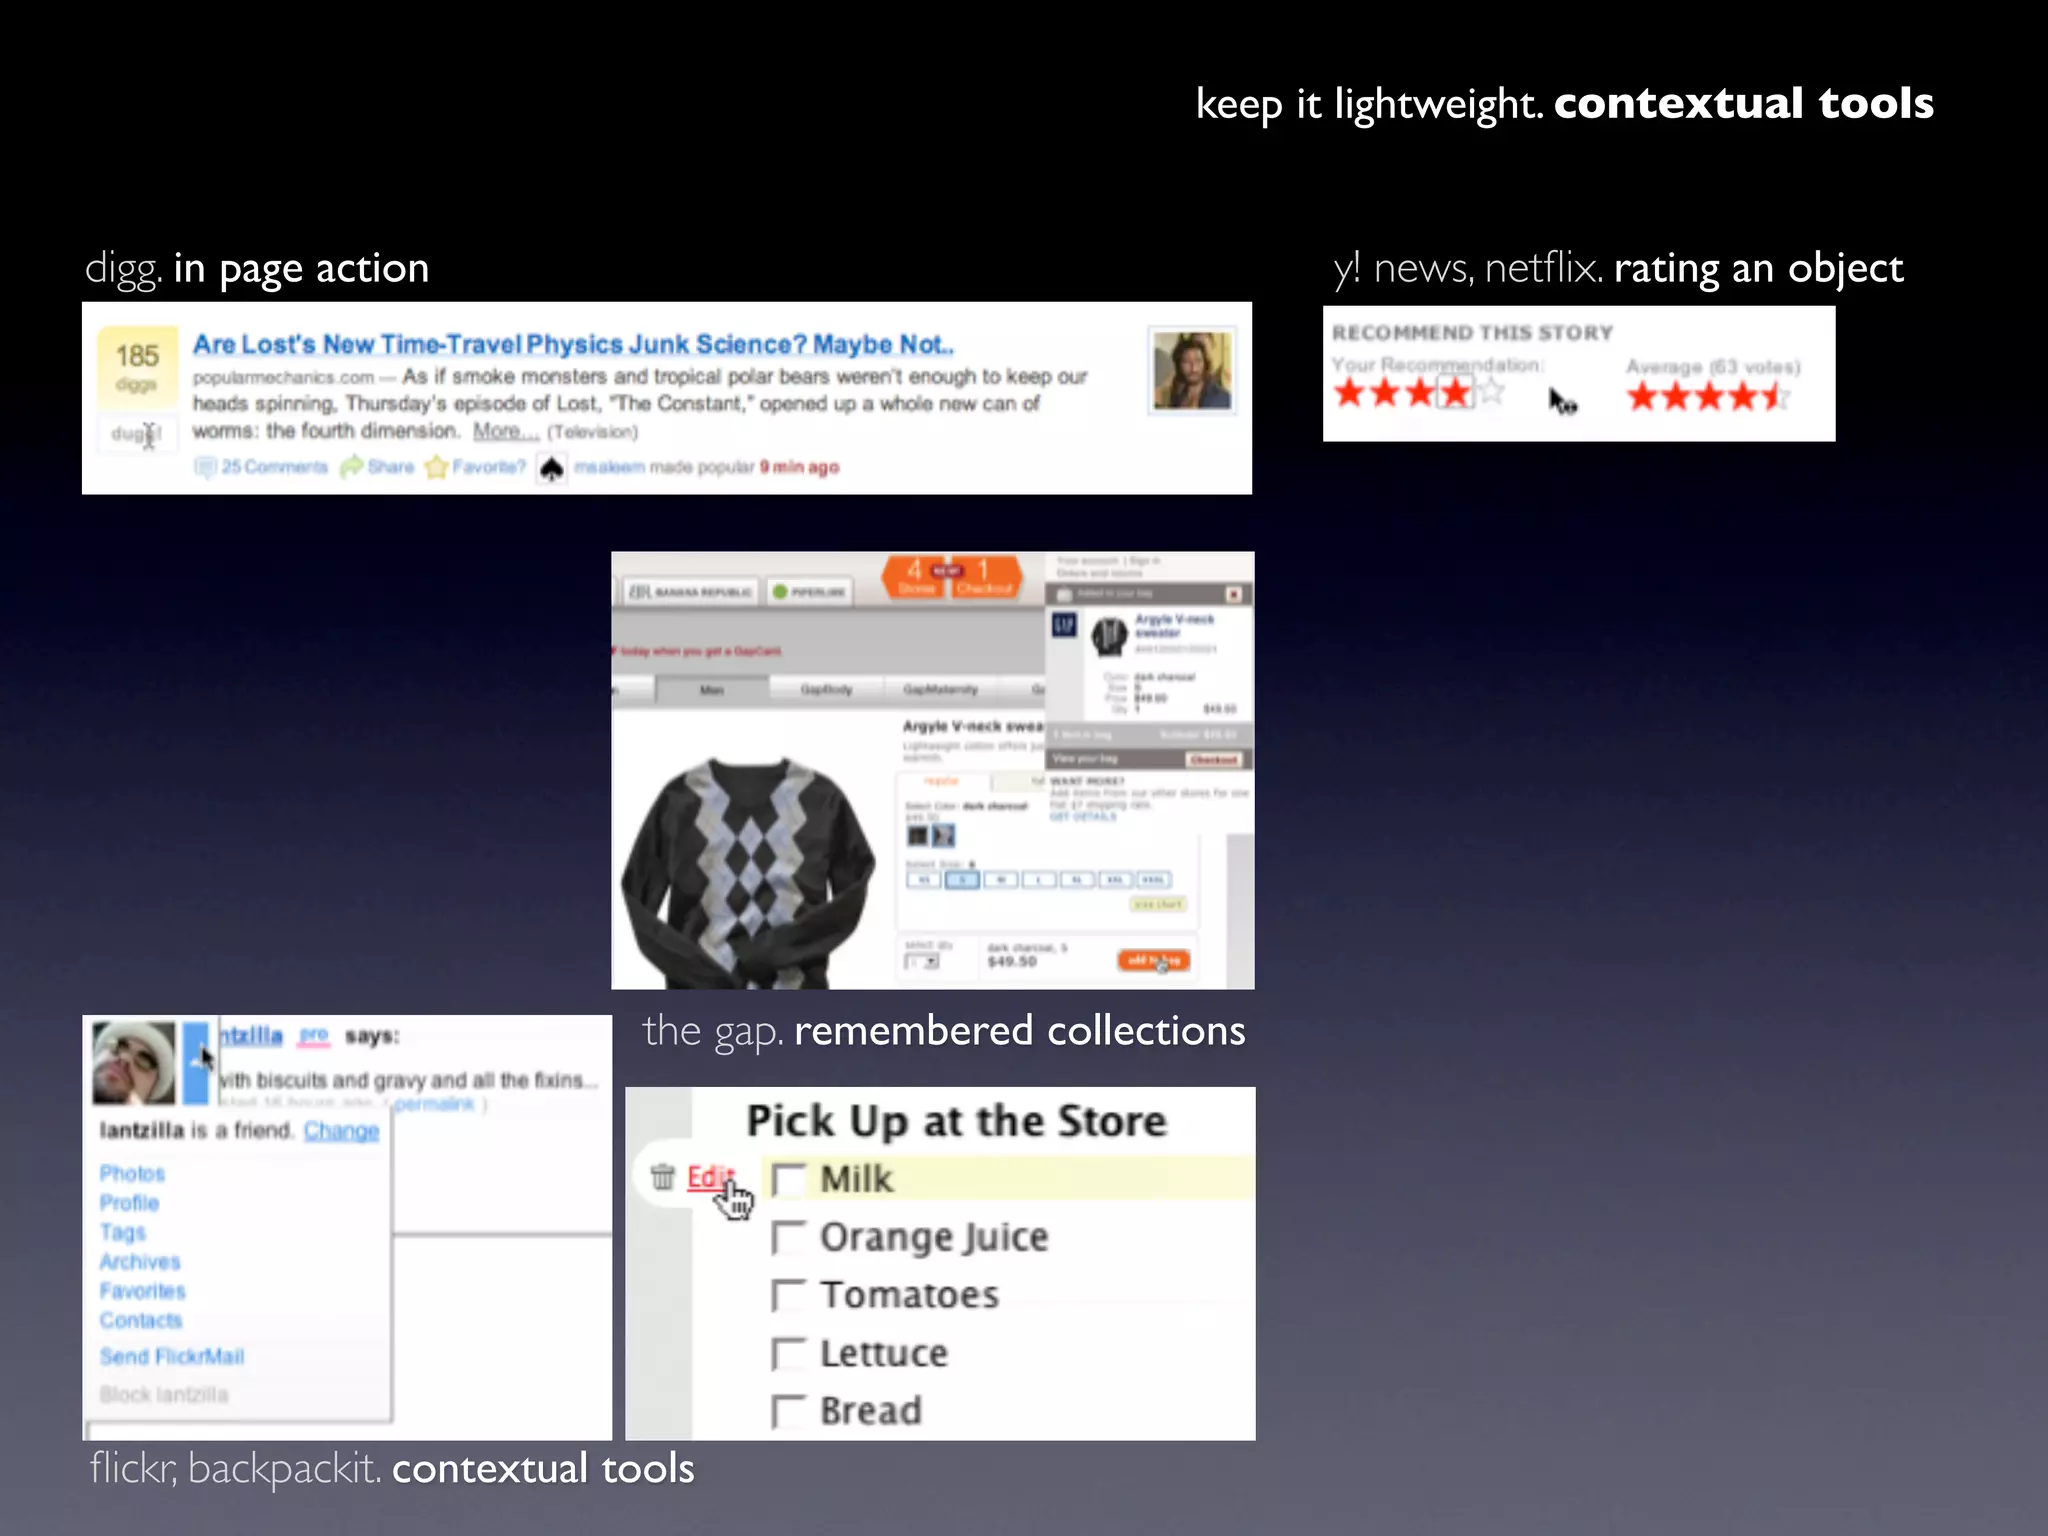Image resolution: width=2048 pixels, height=1536 pixels.
Task: Open the Digg story thumbnail of the man
Action: (x=1192, y=370)
